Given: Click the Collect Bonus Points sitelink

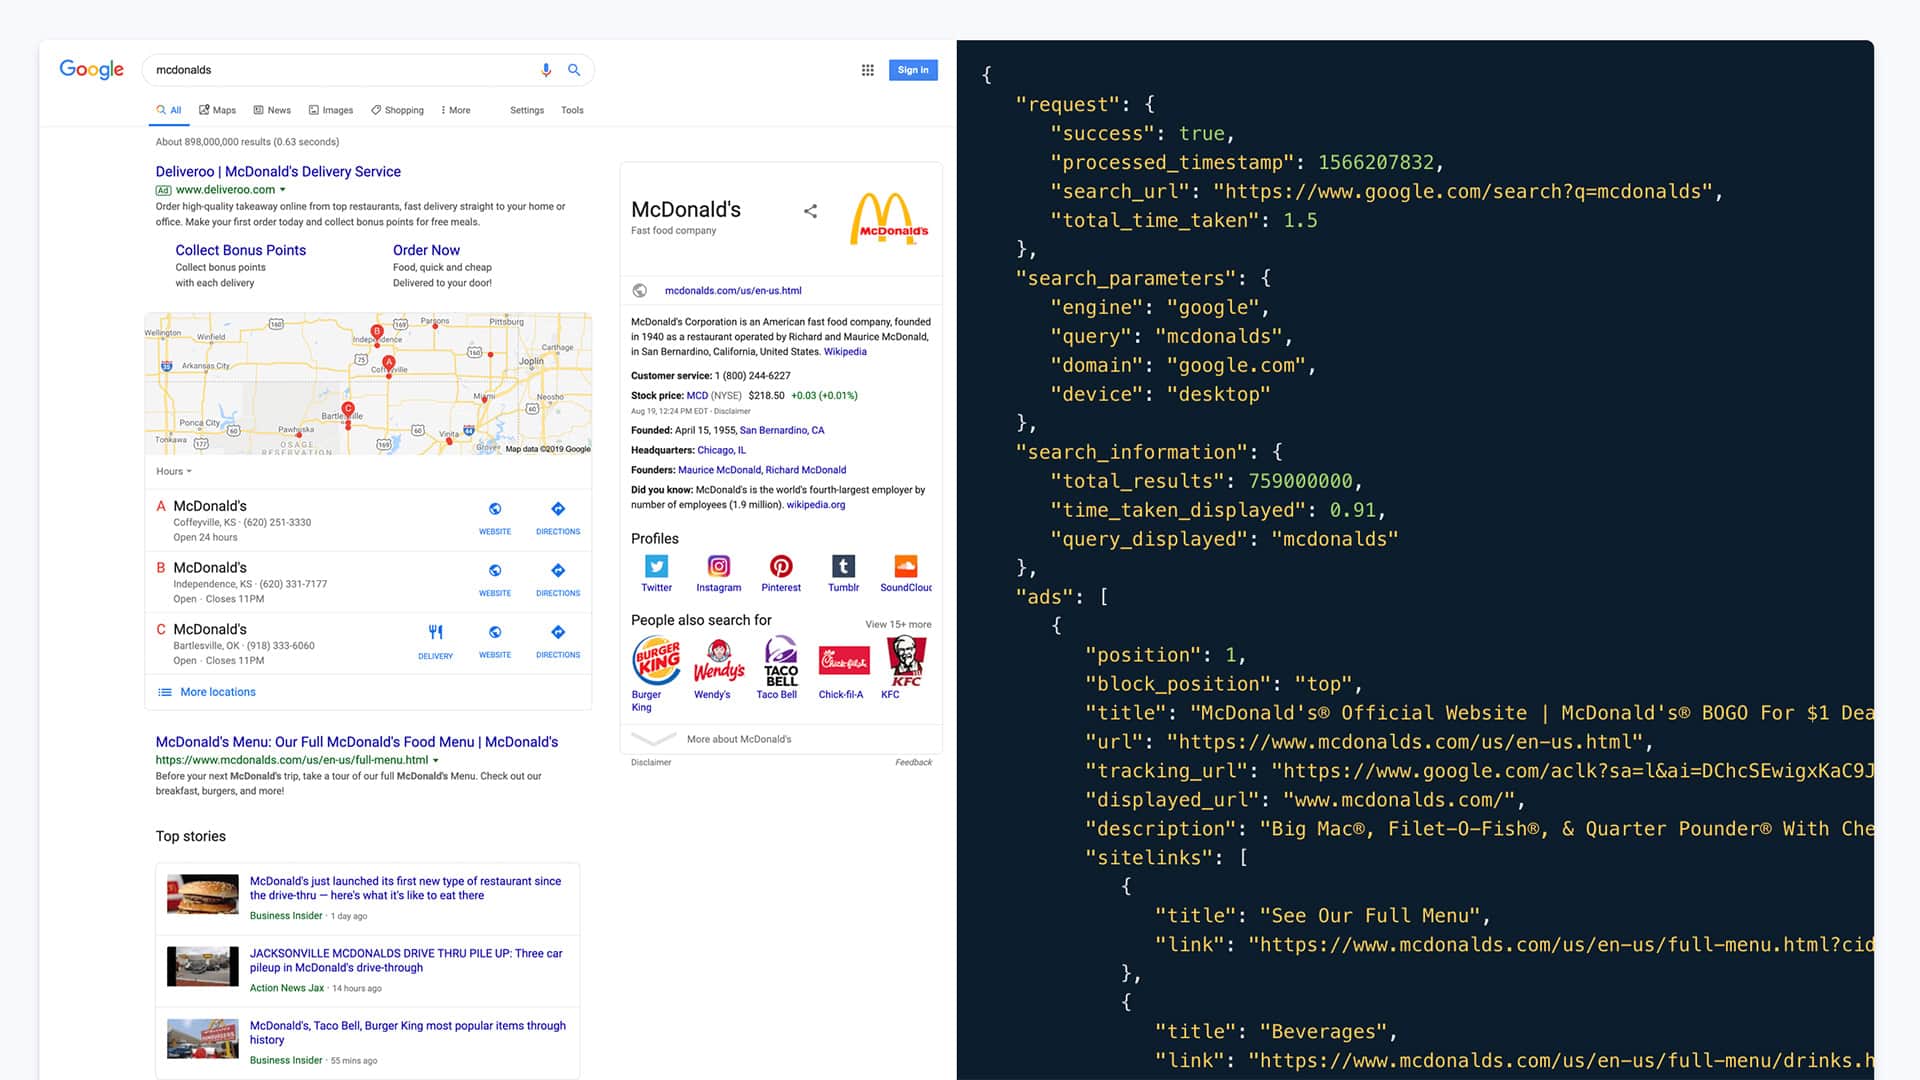Looking at the screenshot, I should click(241, 250).
